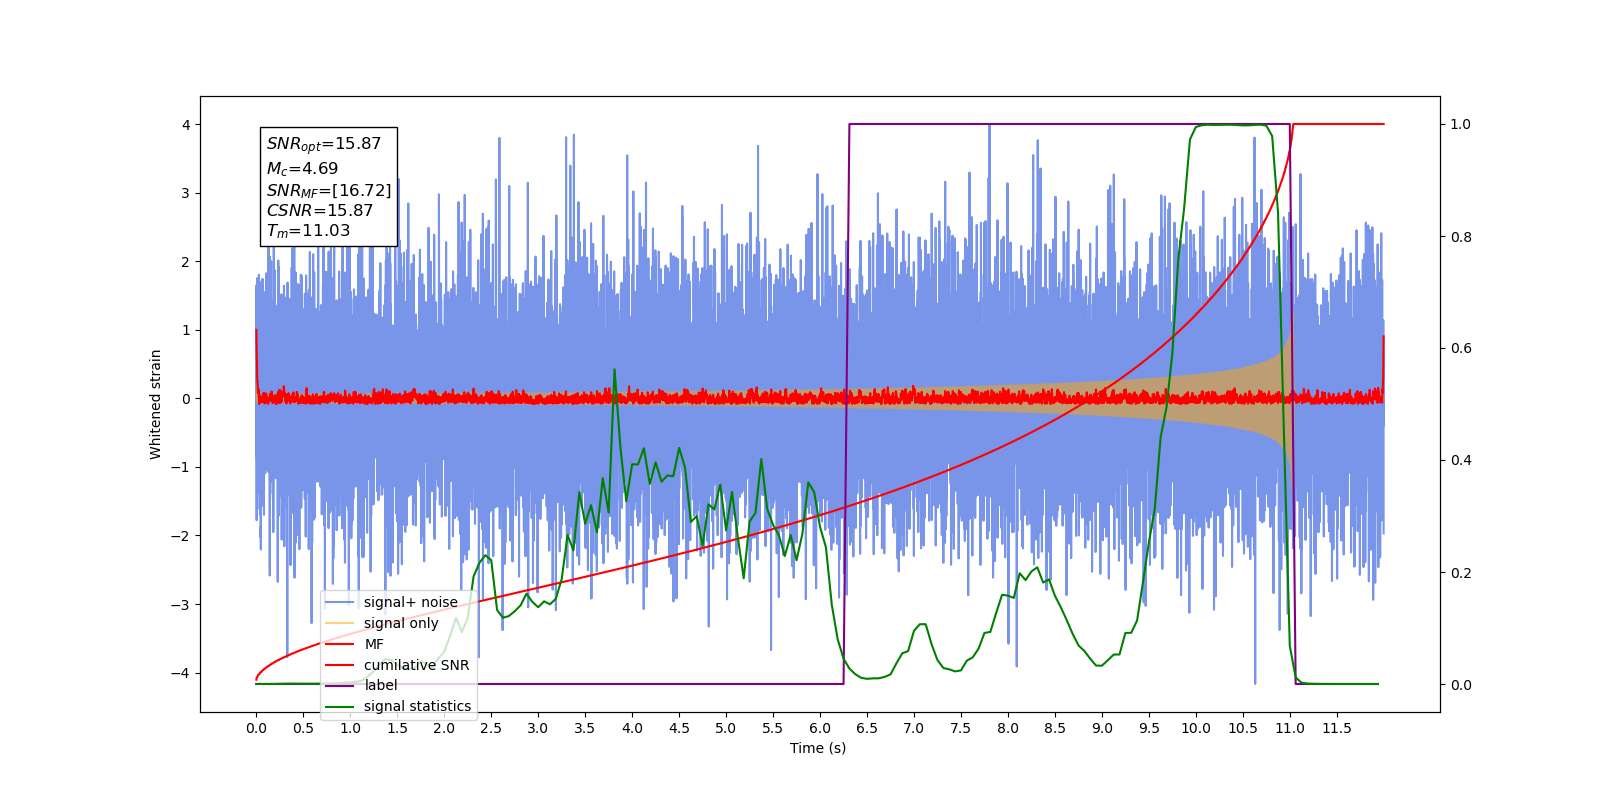Click the left y-axis tick label −3
The height and width of the screenshot is (800, 1600).
pos(180,605)
